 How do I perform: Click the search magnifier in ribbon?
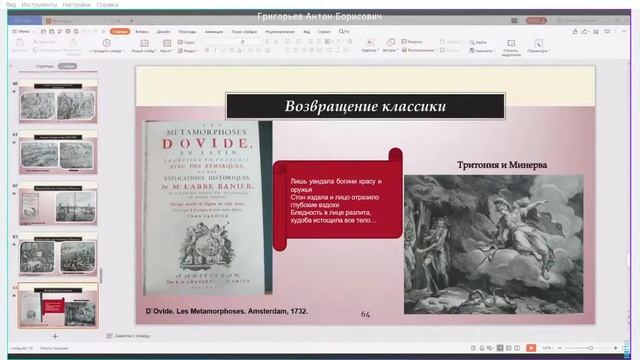(342, 31)
